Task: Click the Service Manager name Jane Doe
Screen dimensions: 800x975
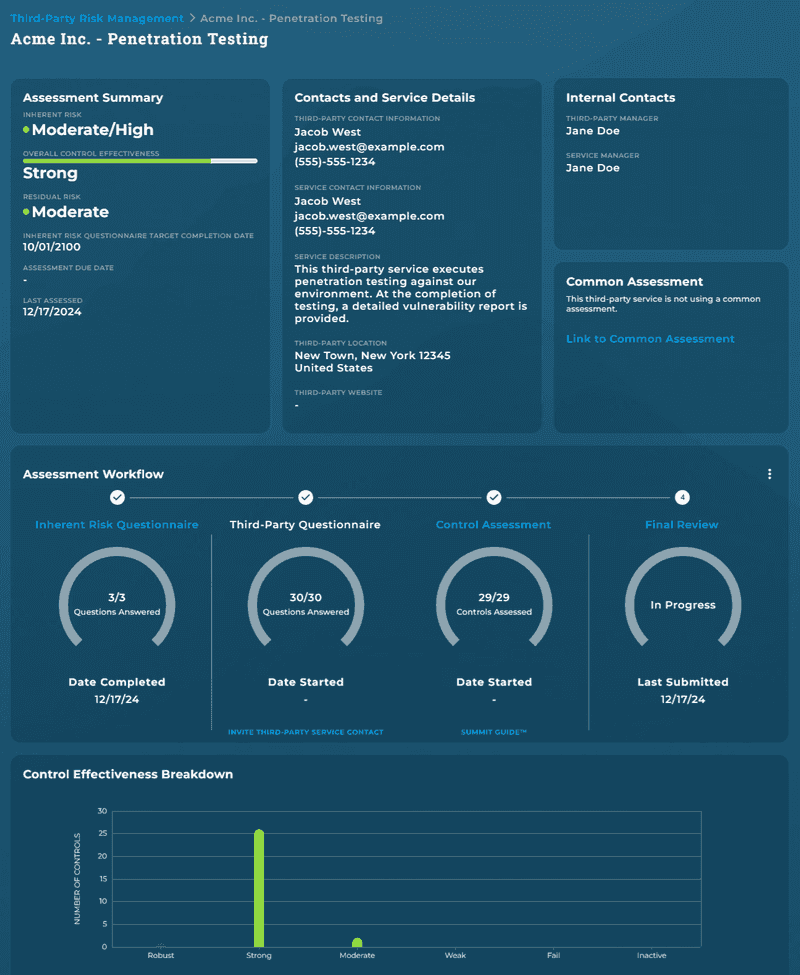Action: point(592,168)
